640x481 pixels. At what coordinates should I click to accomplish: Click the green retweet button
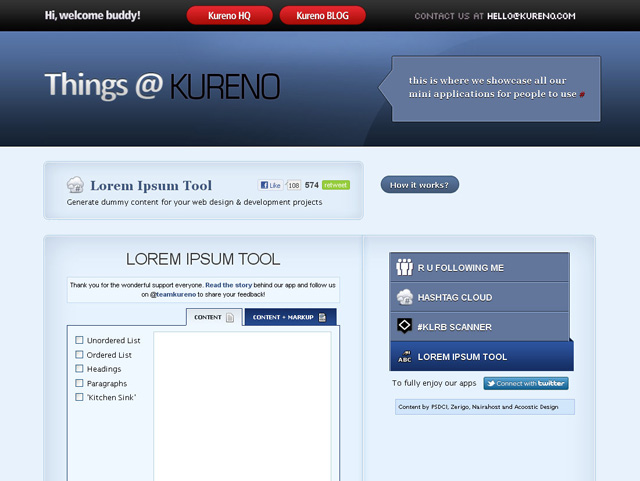(x=336, y=185)
